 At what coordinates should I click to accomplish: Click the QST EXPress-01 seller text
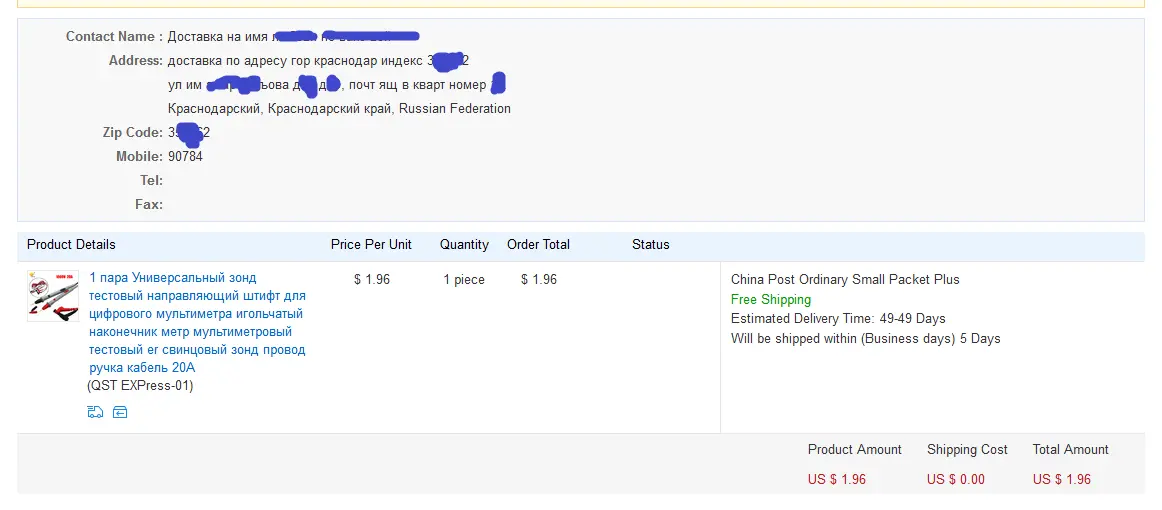140,385
